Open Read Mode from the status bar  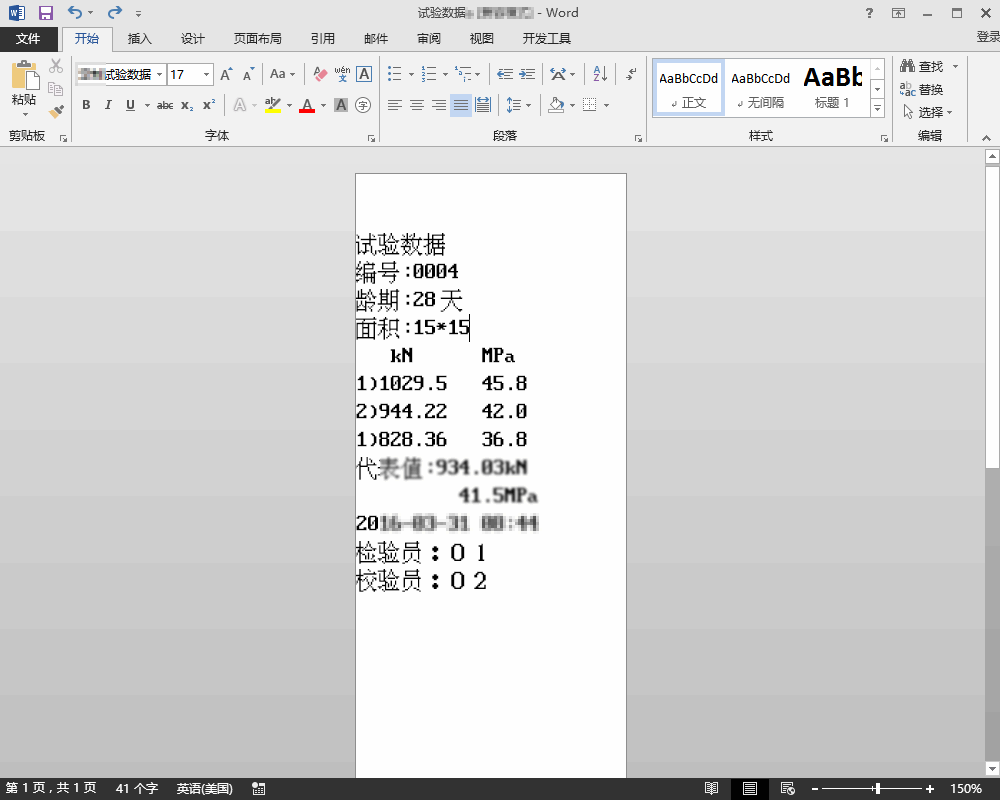[712, 789]
